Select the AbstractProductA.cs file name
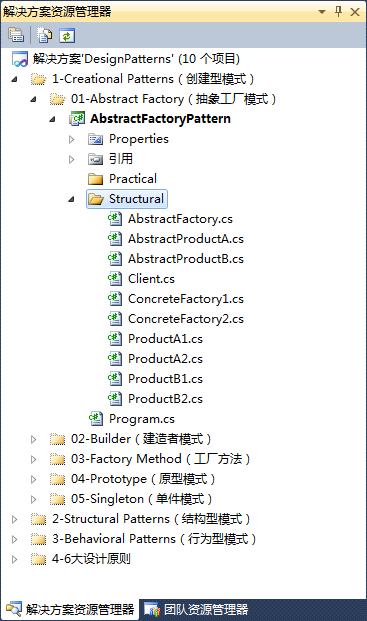The image size is (367, 621). point(186,239)
